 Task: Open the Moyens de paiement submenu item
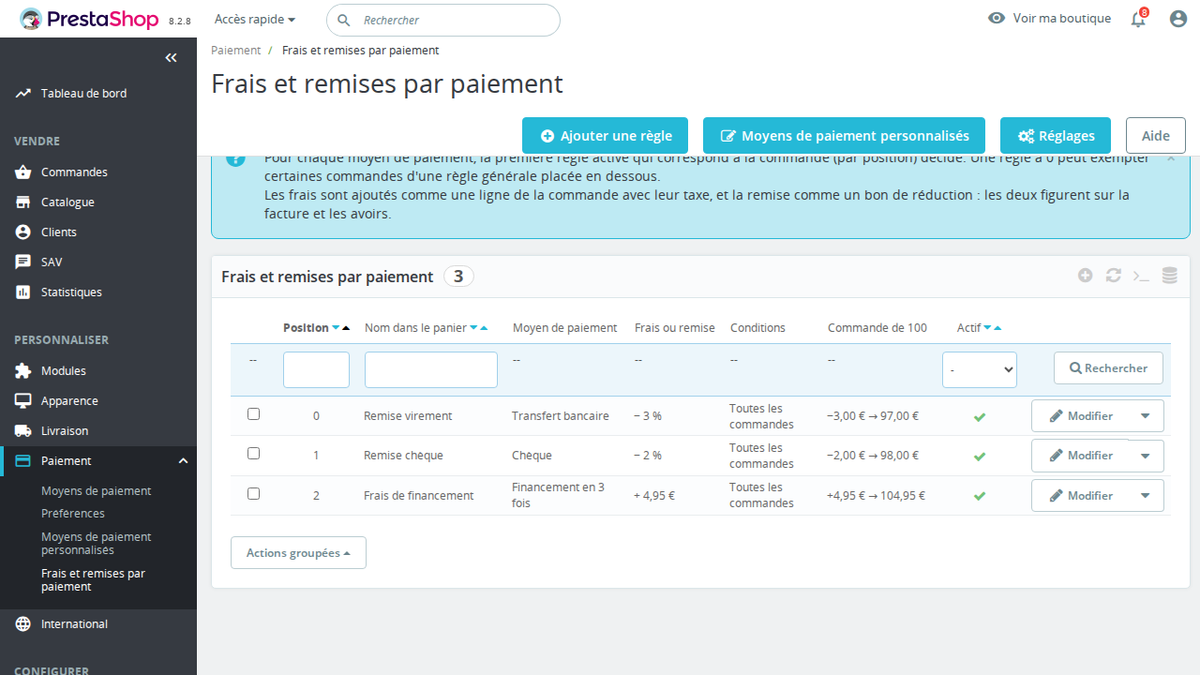pyautogui.click(x=96, y=491)
